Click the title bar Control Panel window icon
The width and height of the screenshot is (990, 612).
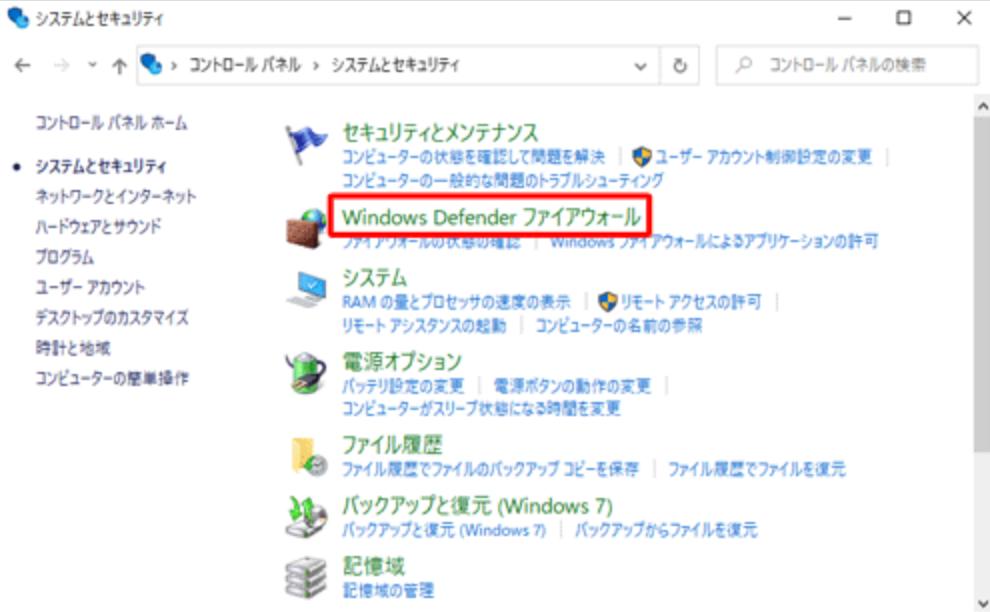coord(18,18)
